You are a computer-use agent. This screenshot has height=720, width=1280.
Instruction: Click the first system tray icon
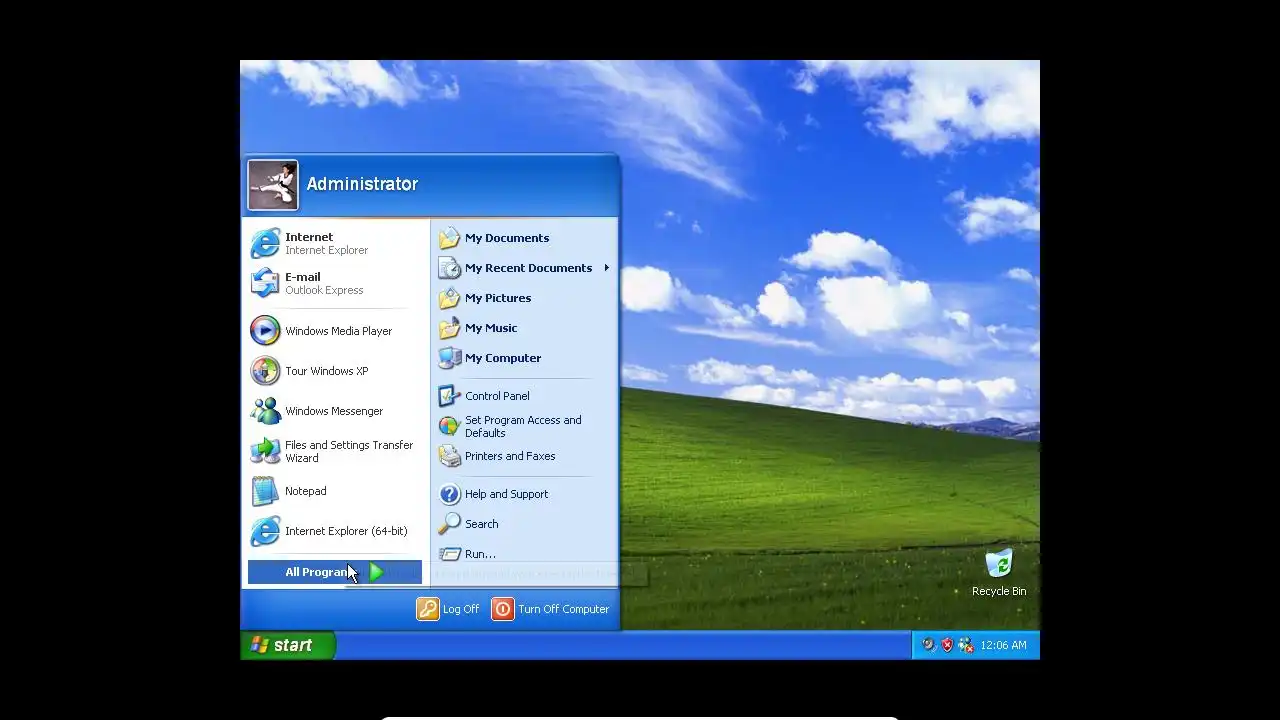(x=928, y=645)
